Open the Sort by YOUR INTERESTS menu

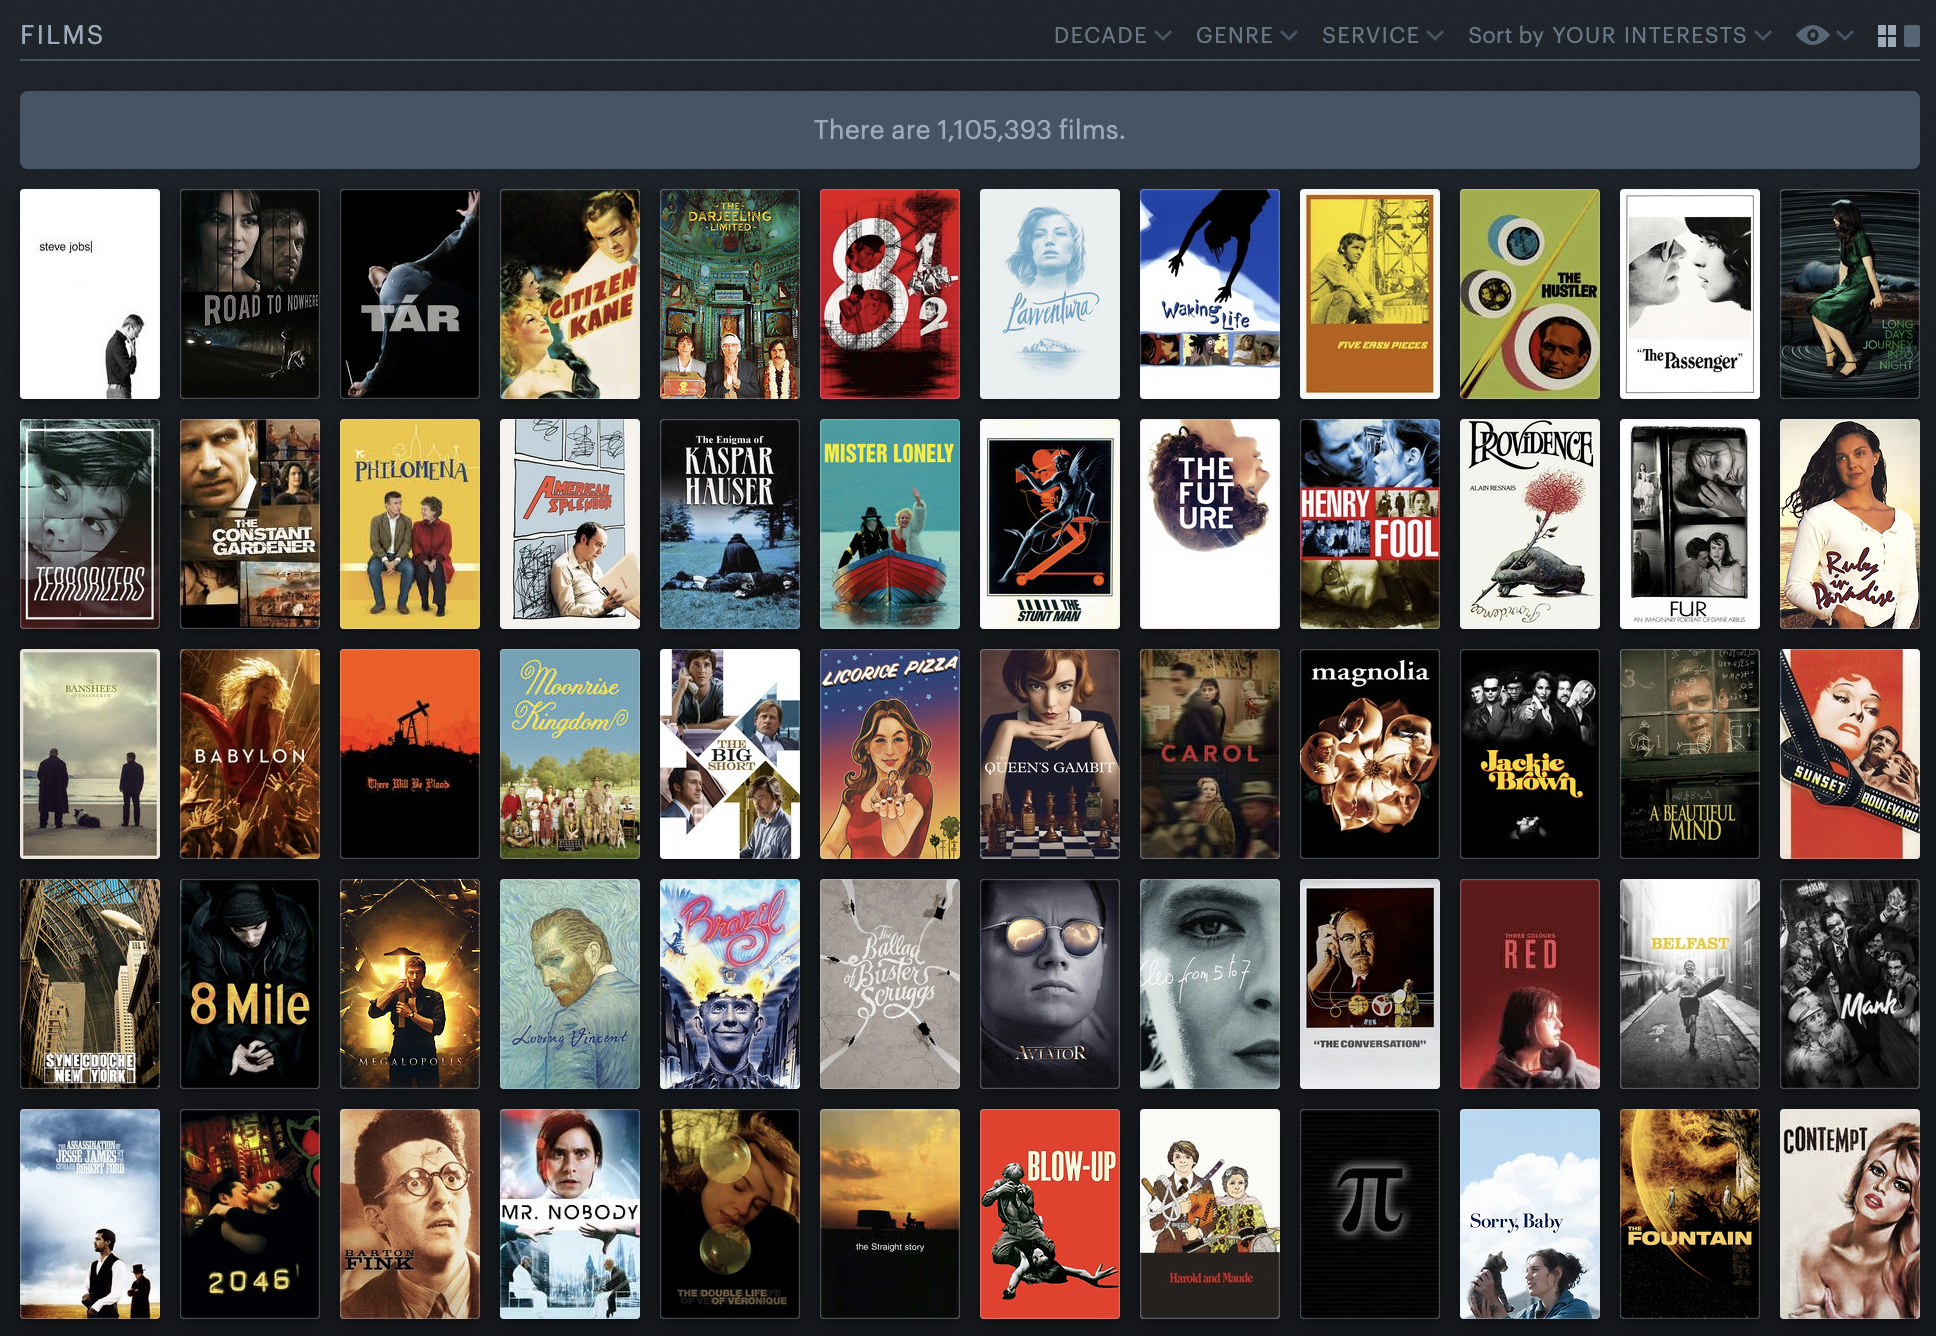pyautogui.click(x=1619, y=36)
